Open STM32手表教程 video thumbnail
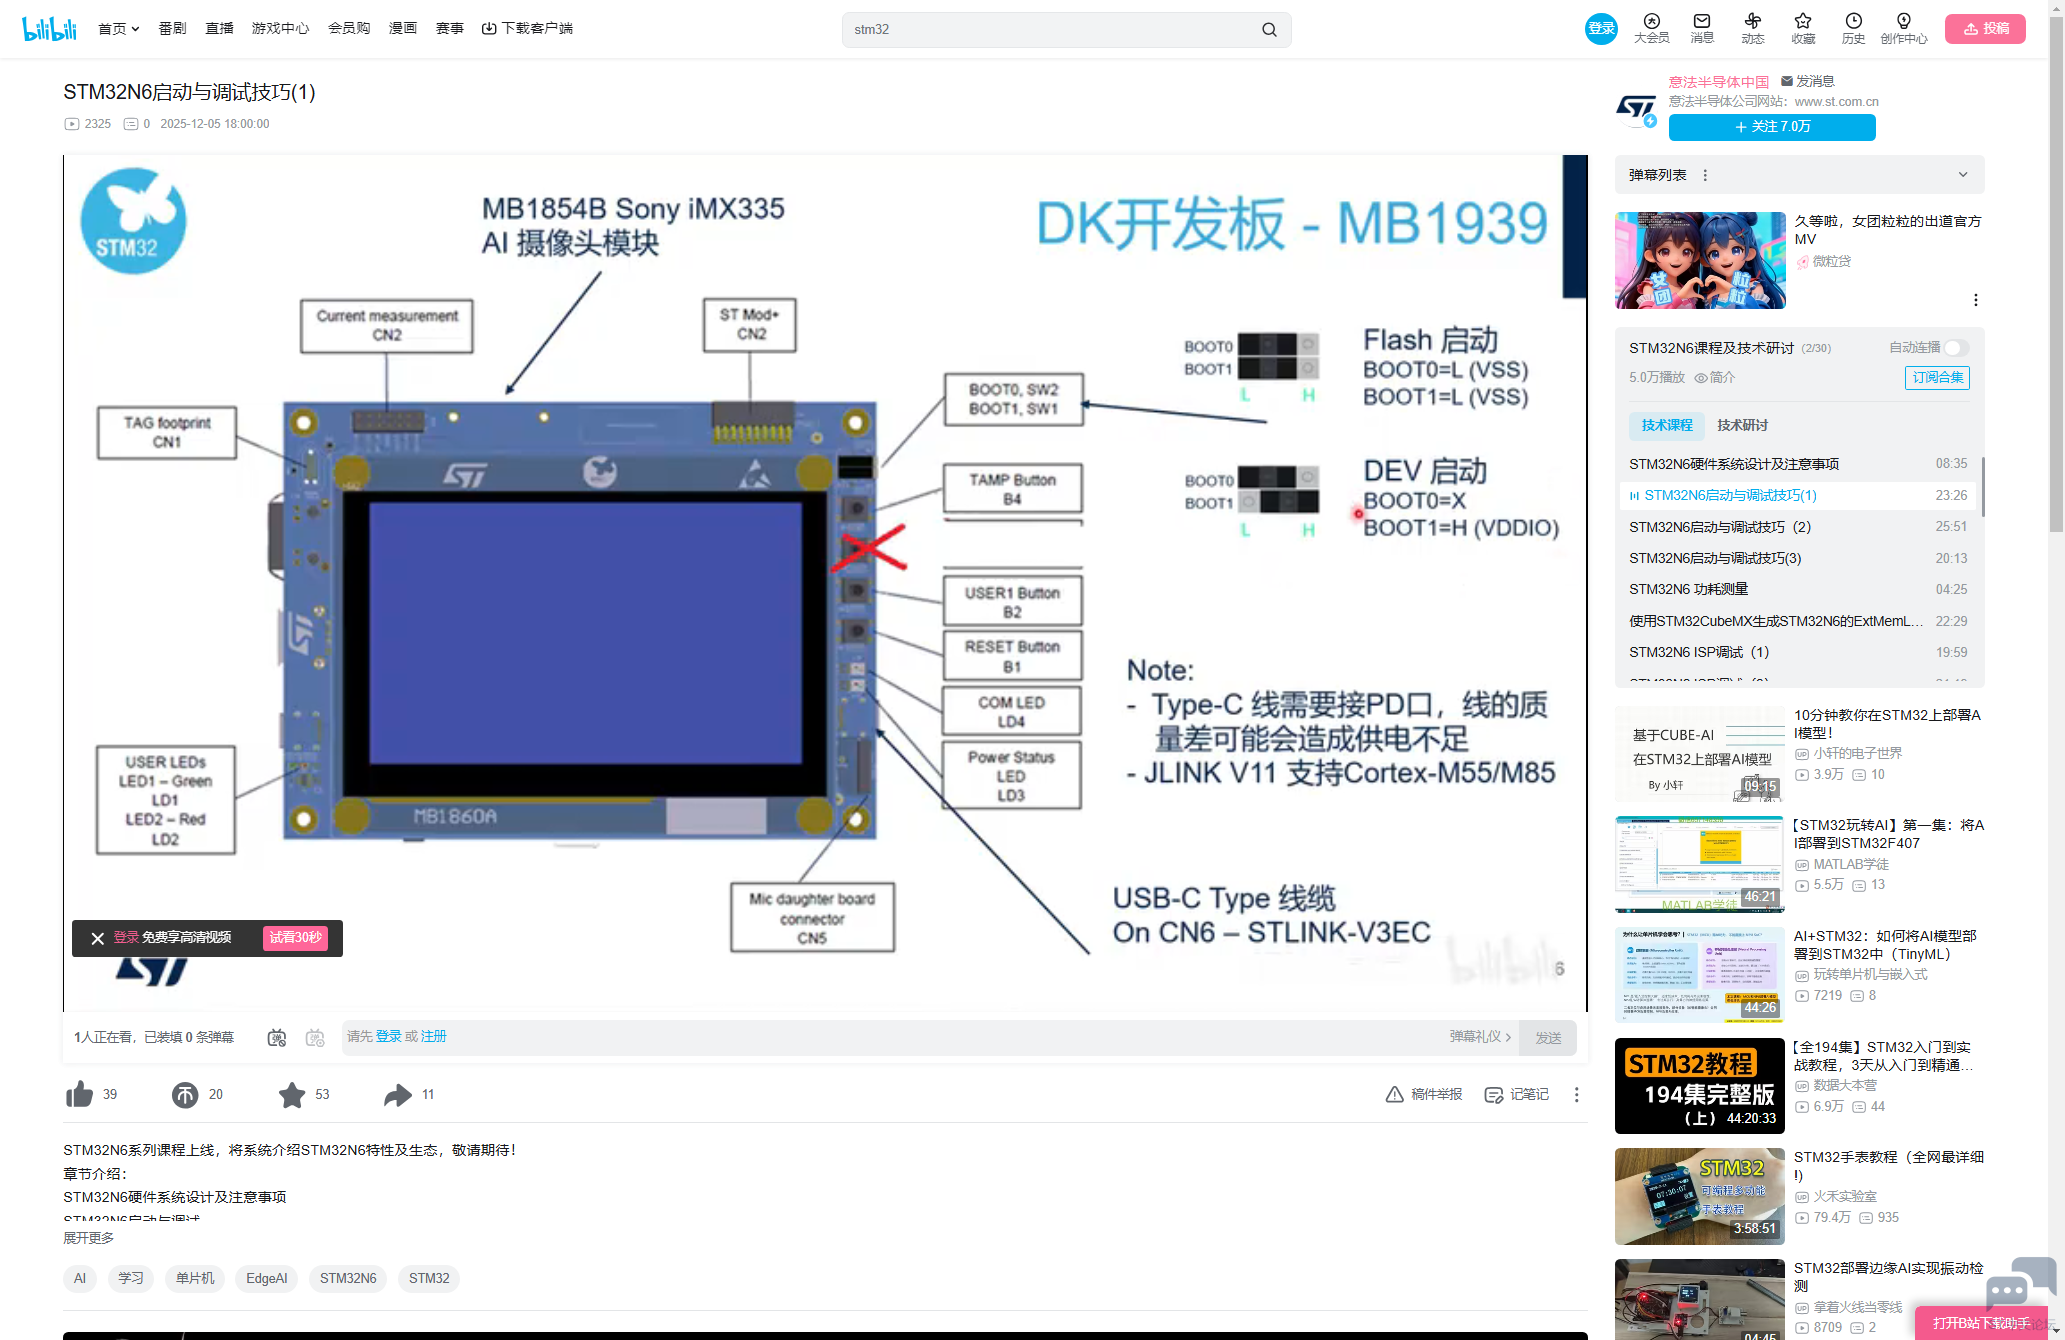Viewport: 2065px width, 1340px height. [x=1700, y=1197]
